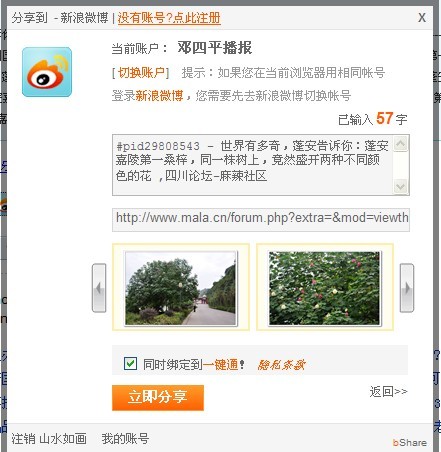This screenshot has width=441, height=452.
Task: Select the flowering bush photo thumbnail
Action: click(325, 288)
